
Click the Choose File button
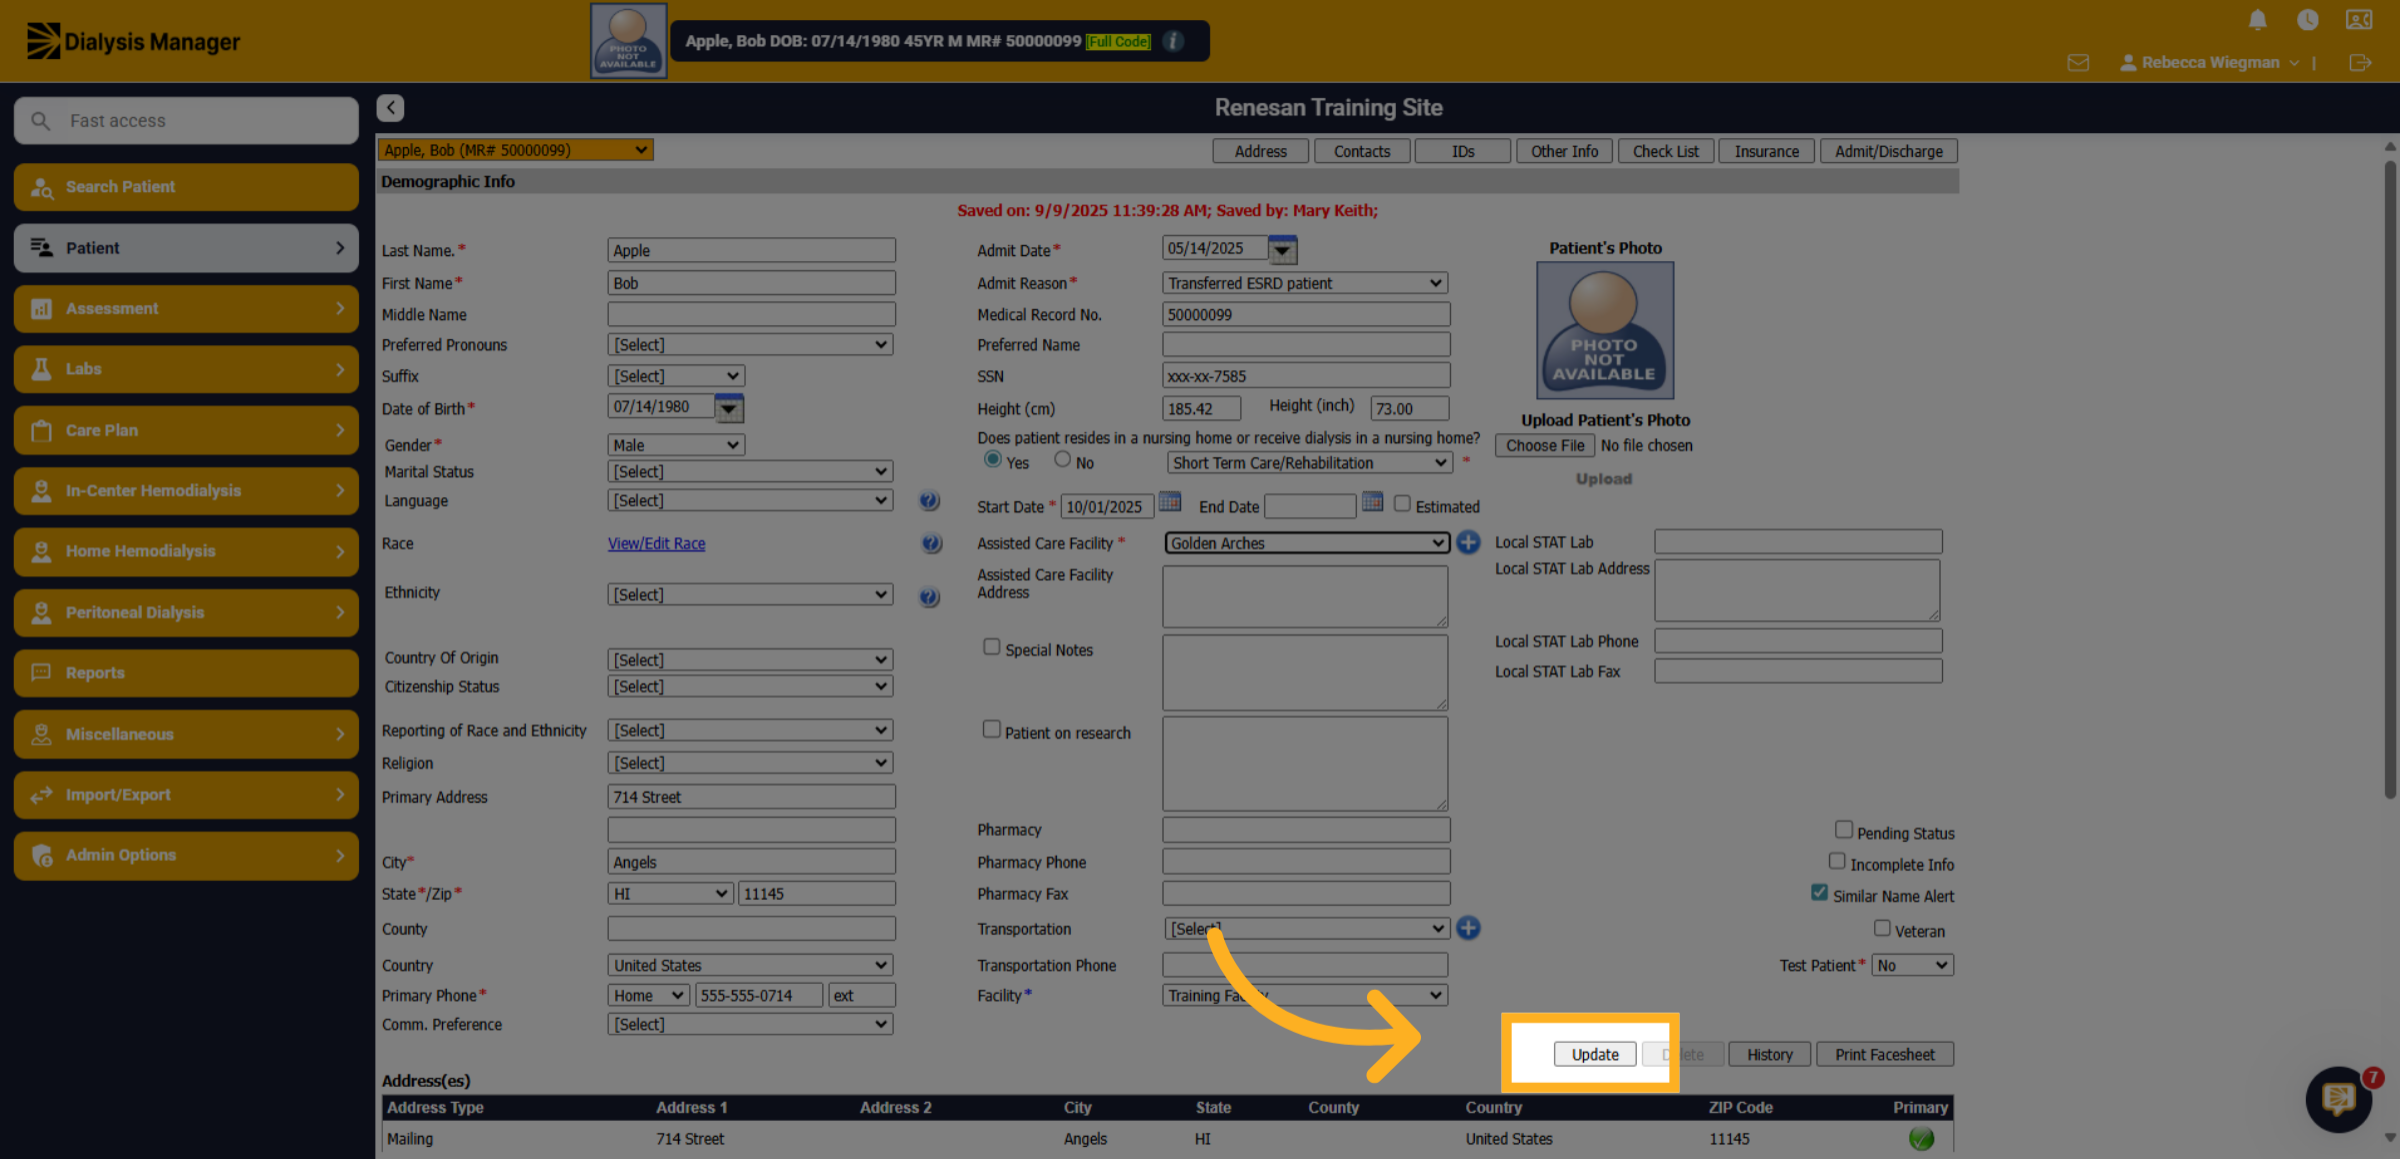(1544, 446)
